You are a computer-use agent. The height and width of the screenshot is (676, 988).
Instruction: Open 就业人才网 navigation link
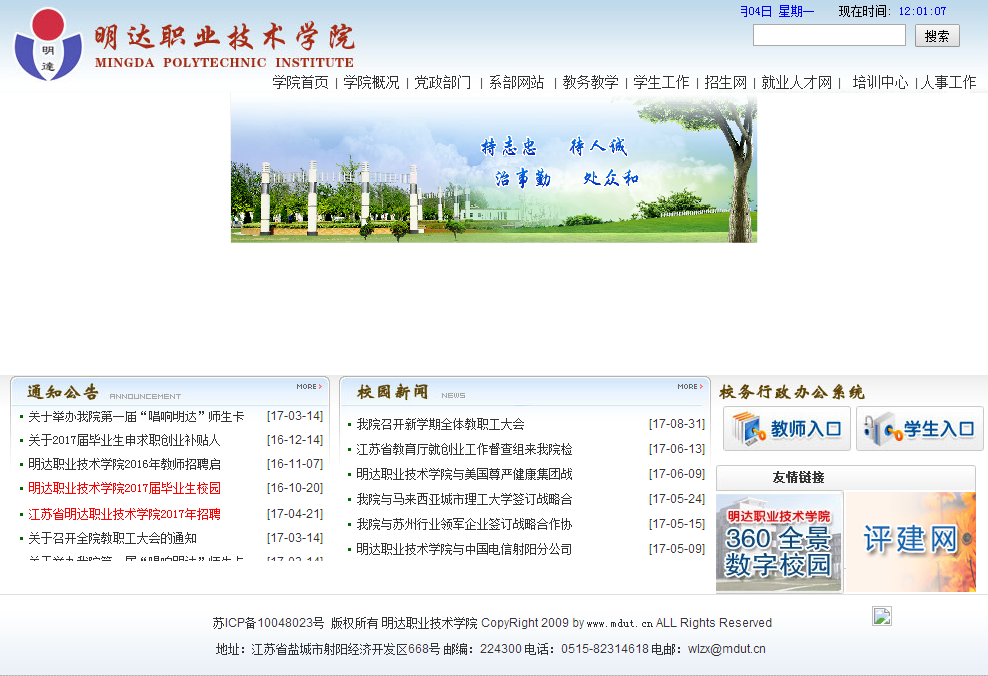tap(797, 82)
